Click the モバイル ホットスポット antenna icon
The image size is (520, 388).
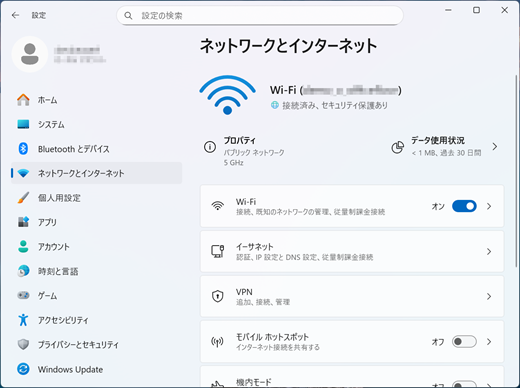coord(218,341)
